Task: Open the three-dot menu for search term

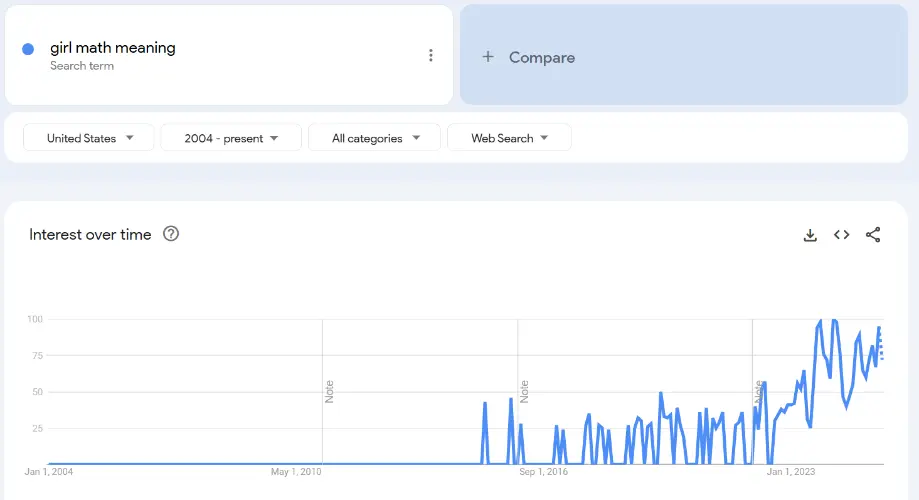Action: [x=431, y=56]
